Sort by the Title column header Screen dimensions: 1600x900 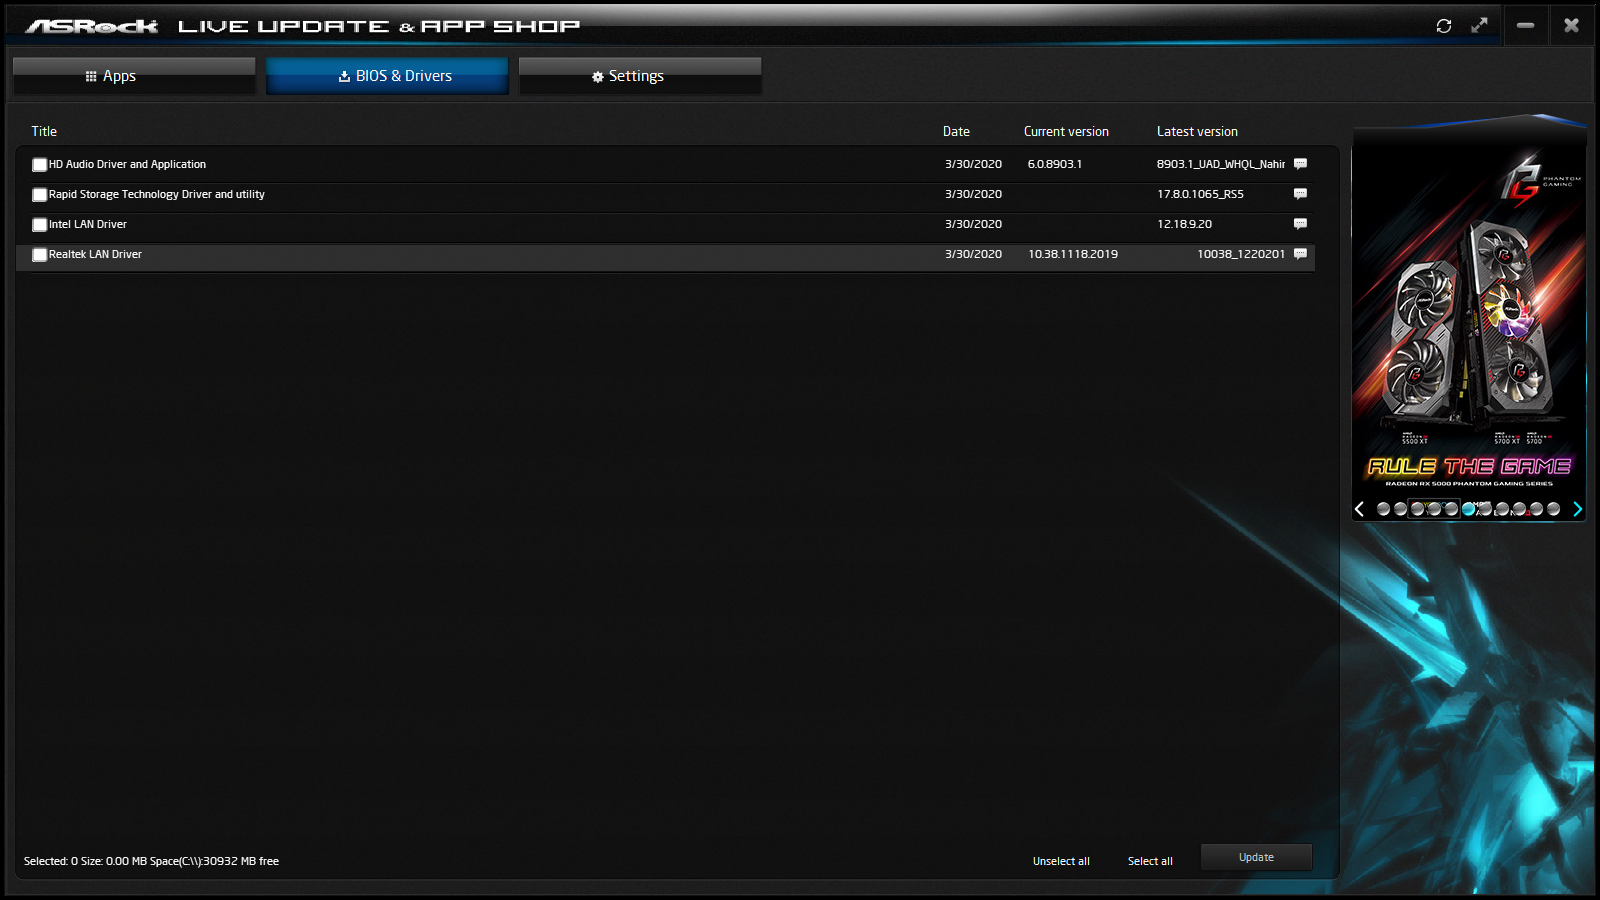(x=44, y=131)
